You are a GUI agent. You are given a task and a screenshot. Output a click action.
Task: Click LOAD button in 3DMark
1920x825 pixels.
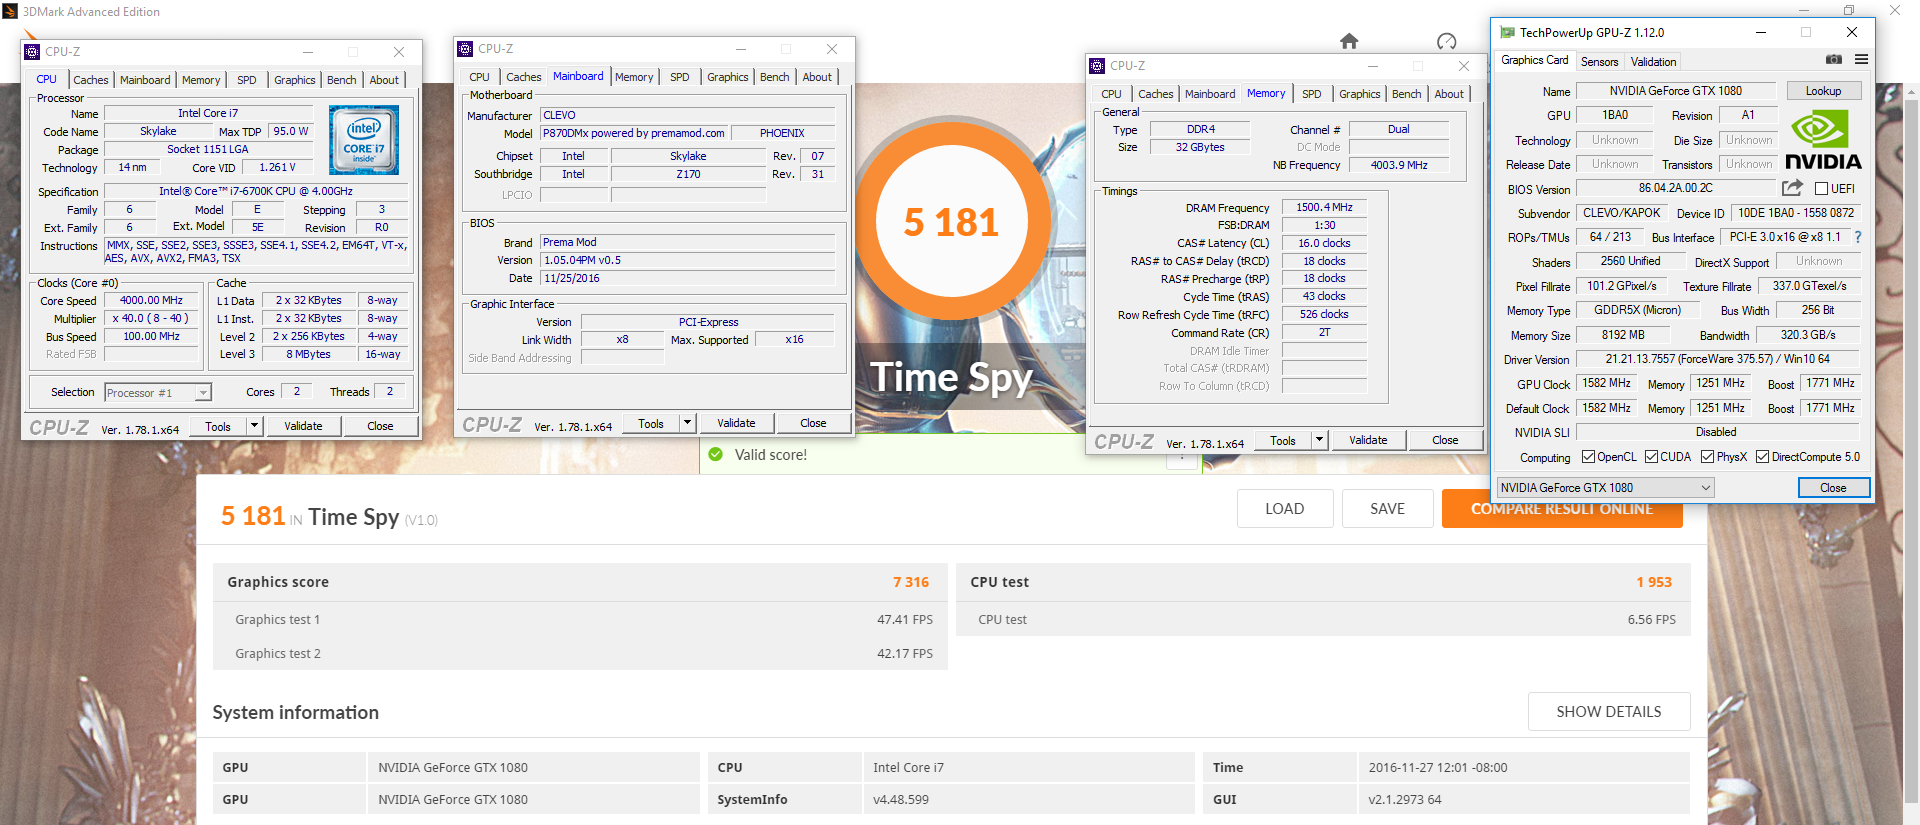tap(1285, 509)
